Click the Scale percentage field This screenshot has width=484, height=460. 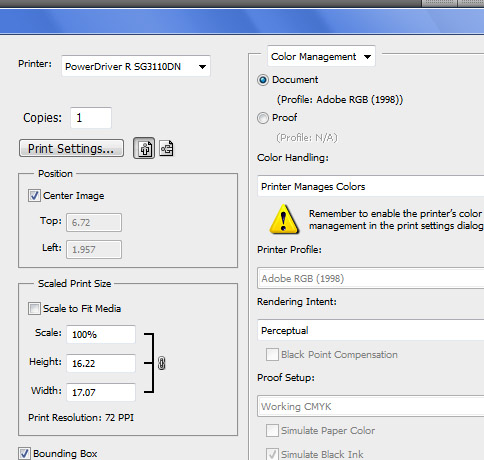point(101,334)
